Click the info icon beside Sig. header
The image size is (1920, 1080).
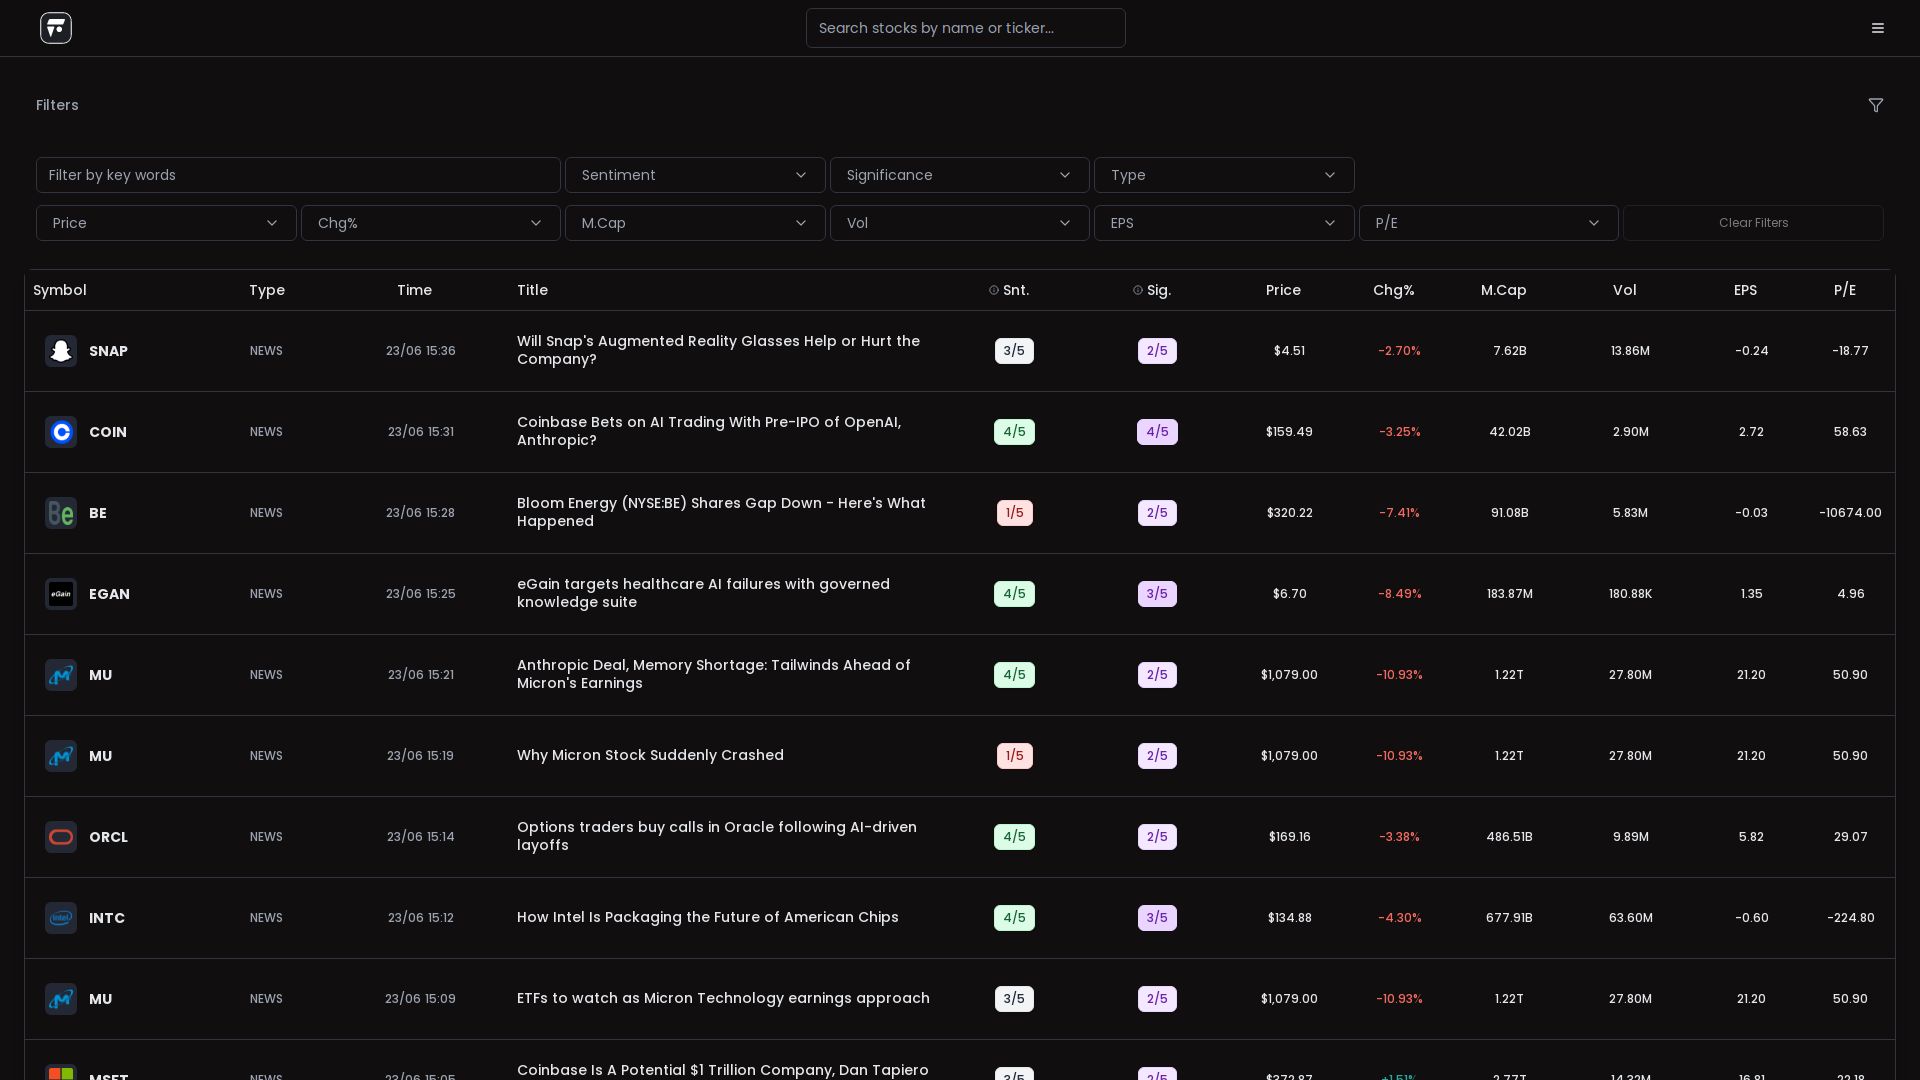(x=1138, y=290)
